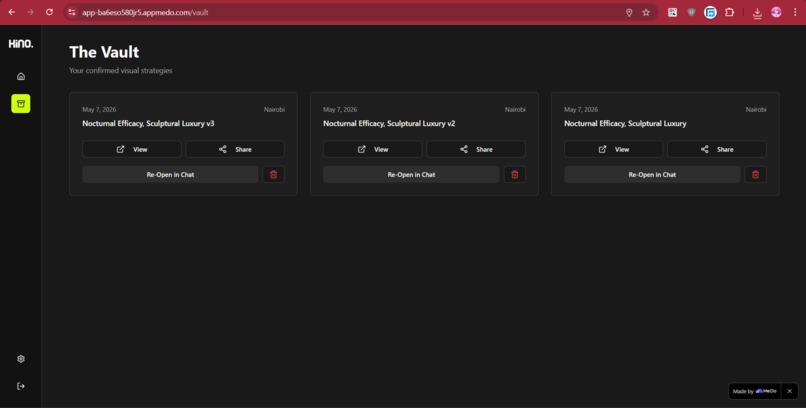Image resolution: width=806 pixels, height=408 pixels.
Task: Click 'Nairobi' label on the v3 card
Action: (x=274, y=109)
